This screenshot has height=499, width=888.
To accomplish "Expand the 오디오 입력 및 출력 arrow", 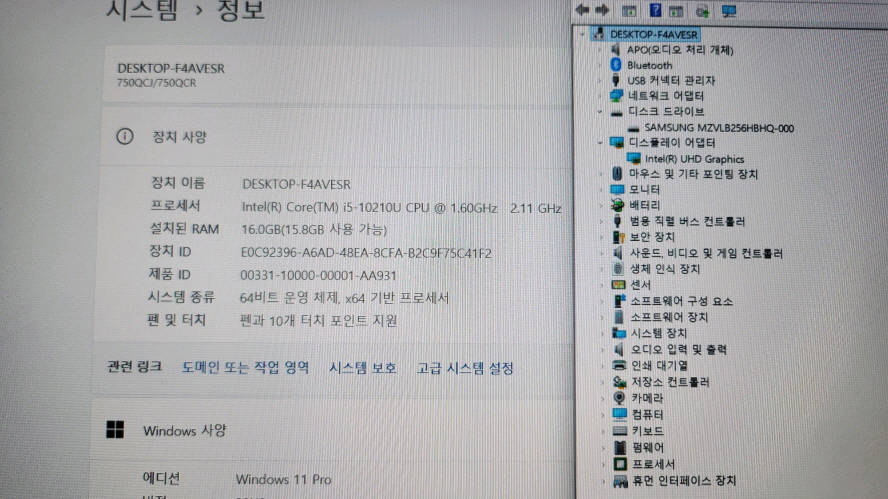I will [603, 349].
